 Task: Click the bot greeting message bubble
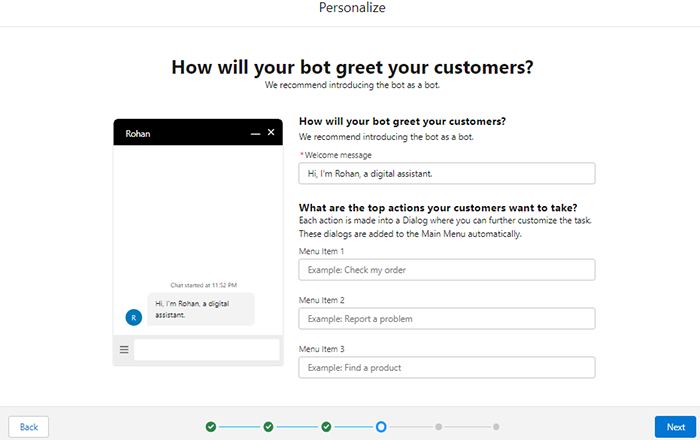click(x=201, y=308)
